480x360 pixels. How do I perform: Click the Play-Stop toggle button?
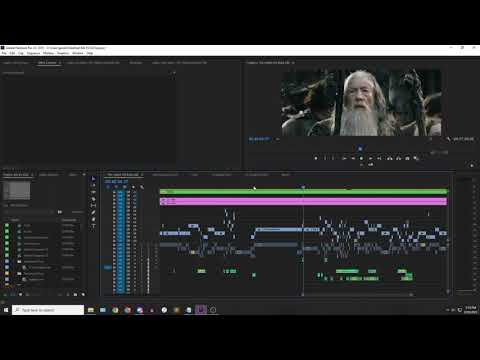tap(362, 158)
